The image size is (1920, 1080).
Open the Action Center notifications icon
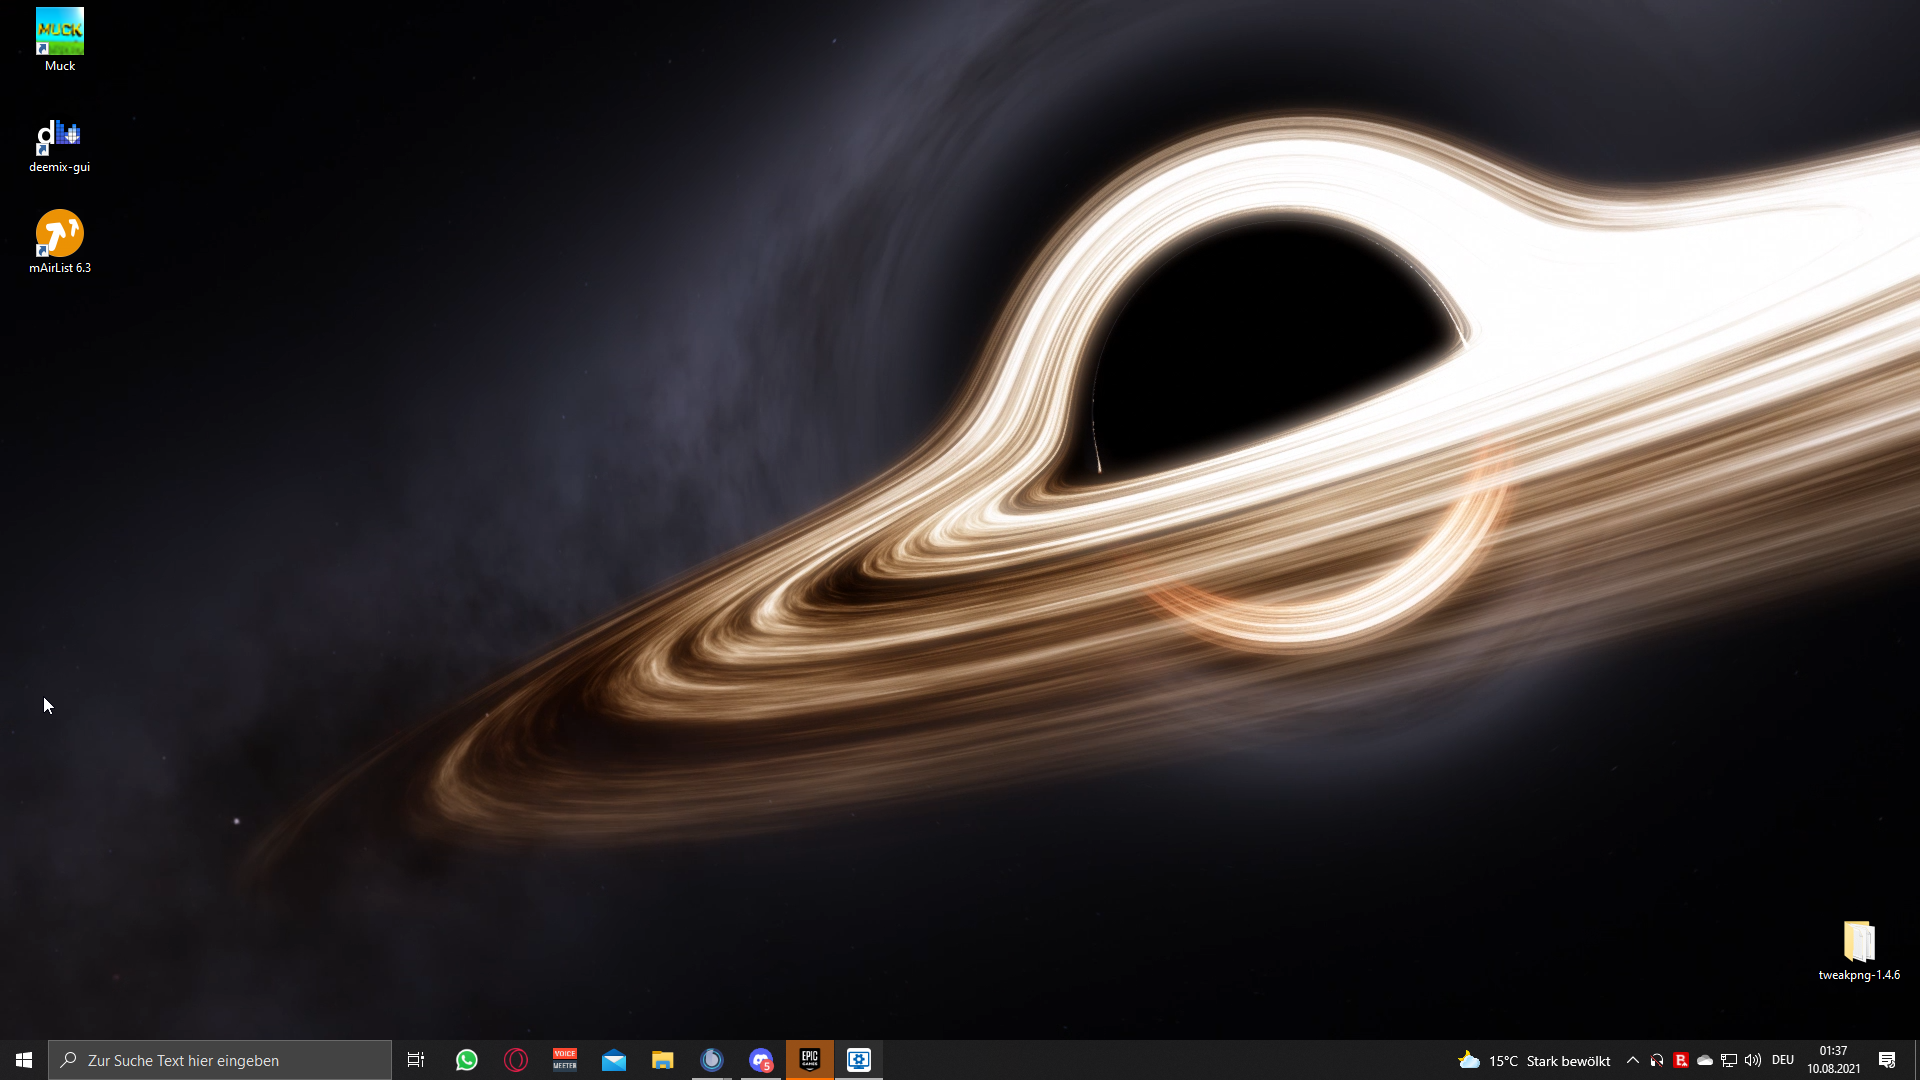click(x=1887, y=1060)
